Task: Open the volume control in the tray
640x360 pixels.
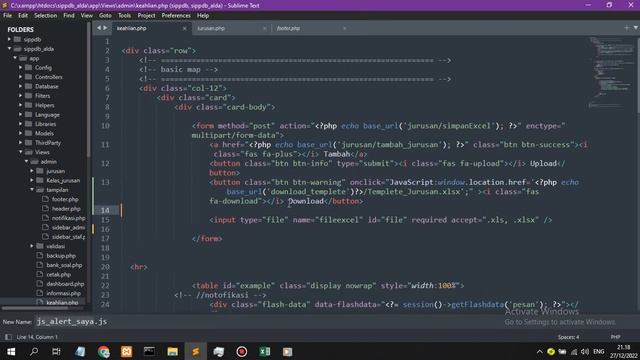Action: pos(584,351)
